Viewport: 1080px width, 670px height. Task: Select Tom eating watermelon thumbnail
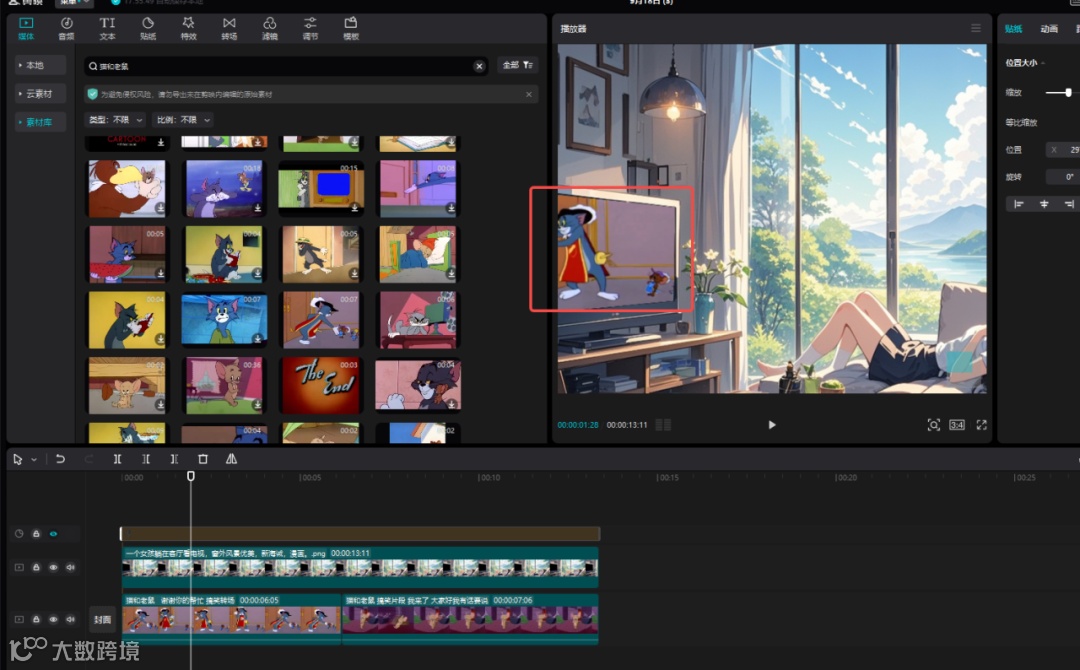(x=127, y=254)
